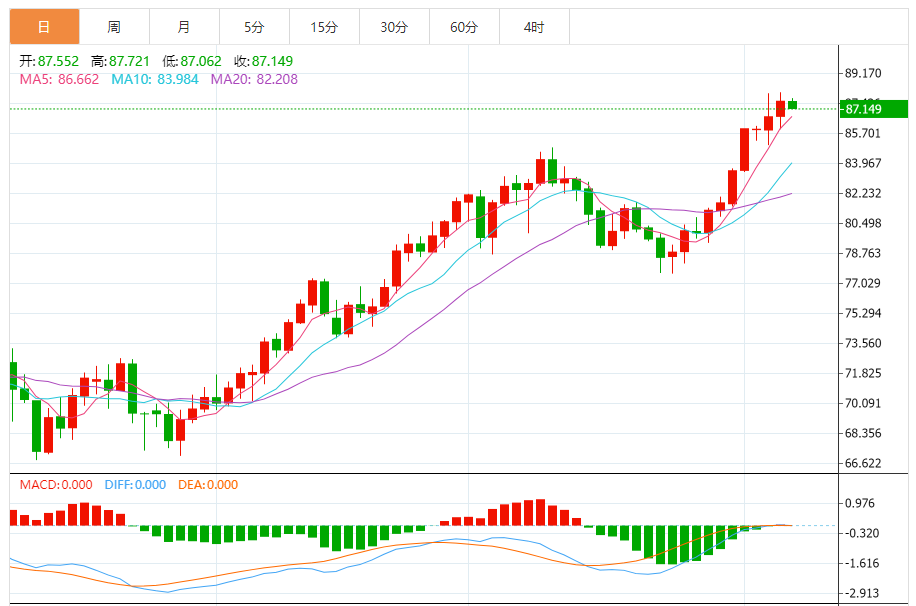Click the DEA:0.000 label
The image size is (916, 606).
point(208,485)
